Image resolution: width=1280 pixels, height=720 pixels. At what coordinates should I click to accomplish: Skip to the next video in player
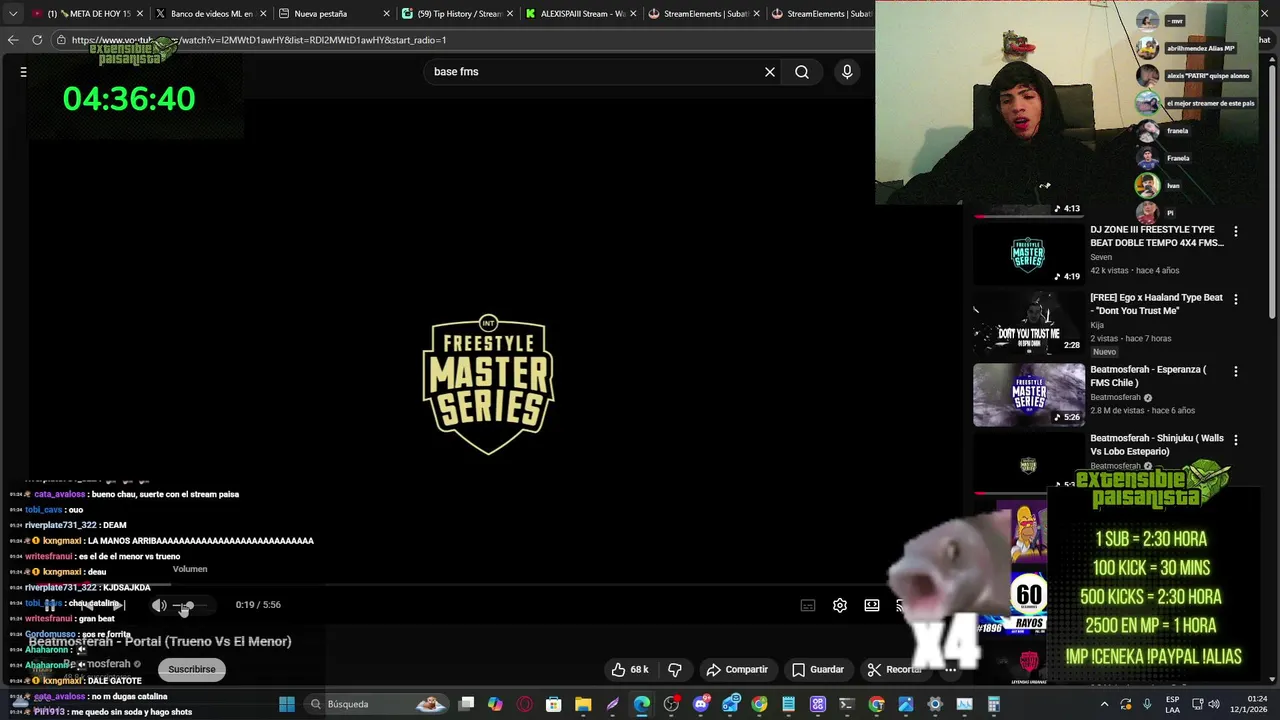coord(118,605)
